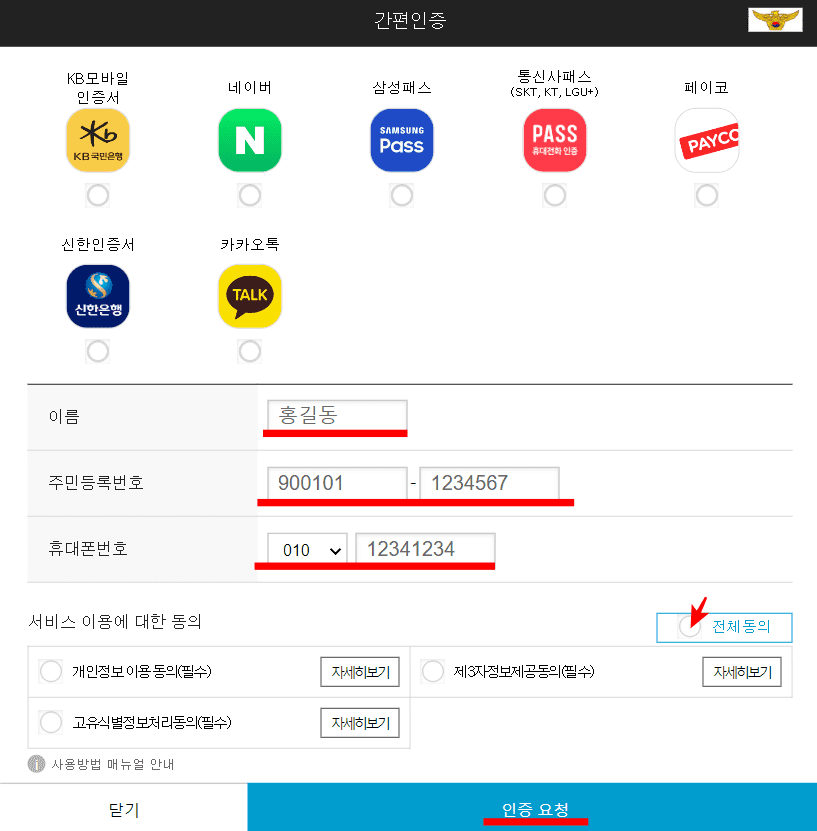Open 자세히보기 for 고유식별정보처리동의
This screenshot has height=831, width=817.
point(360,723)
